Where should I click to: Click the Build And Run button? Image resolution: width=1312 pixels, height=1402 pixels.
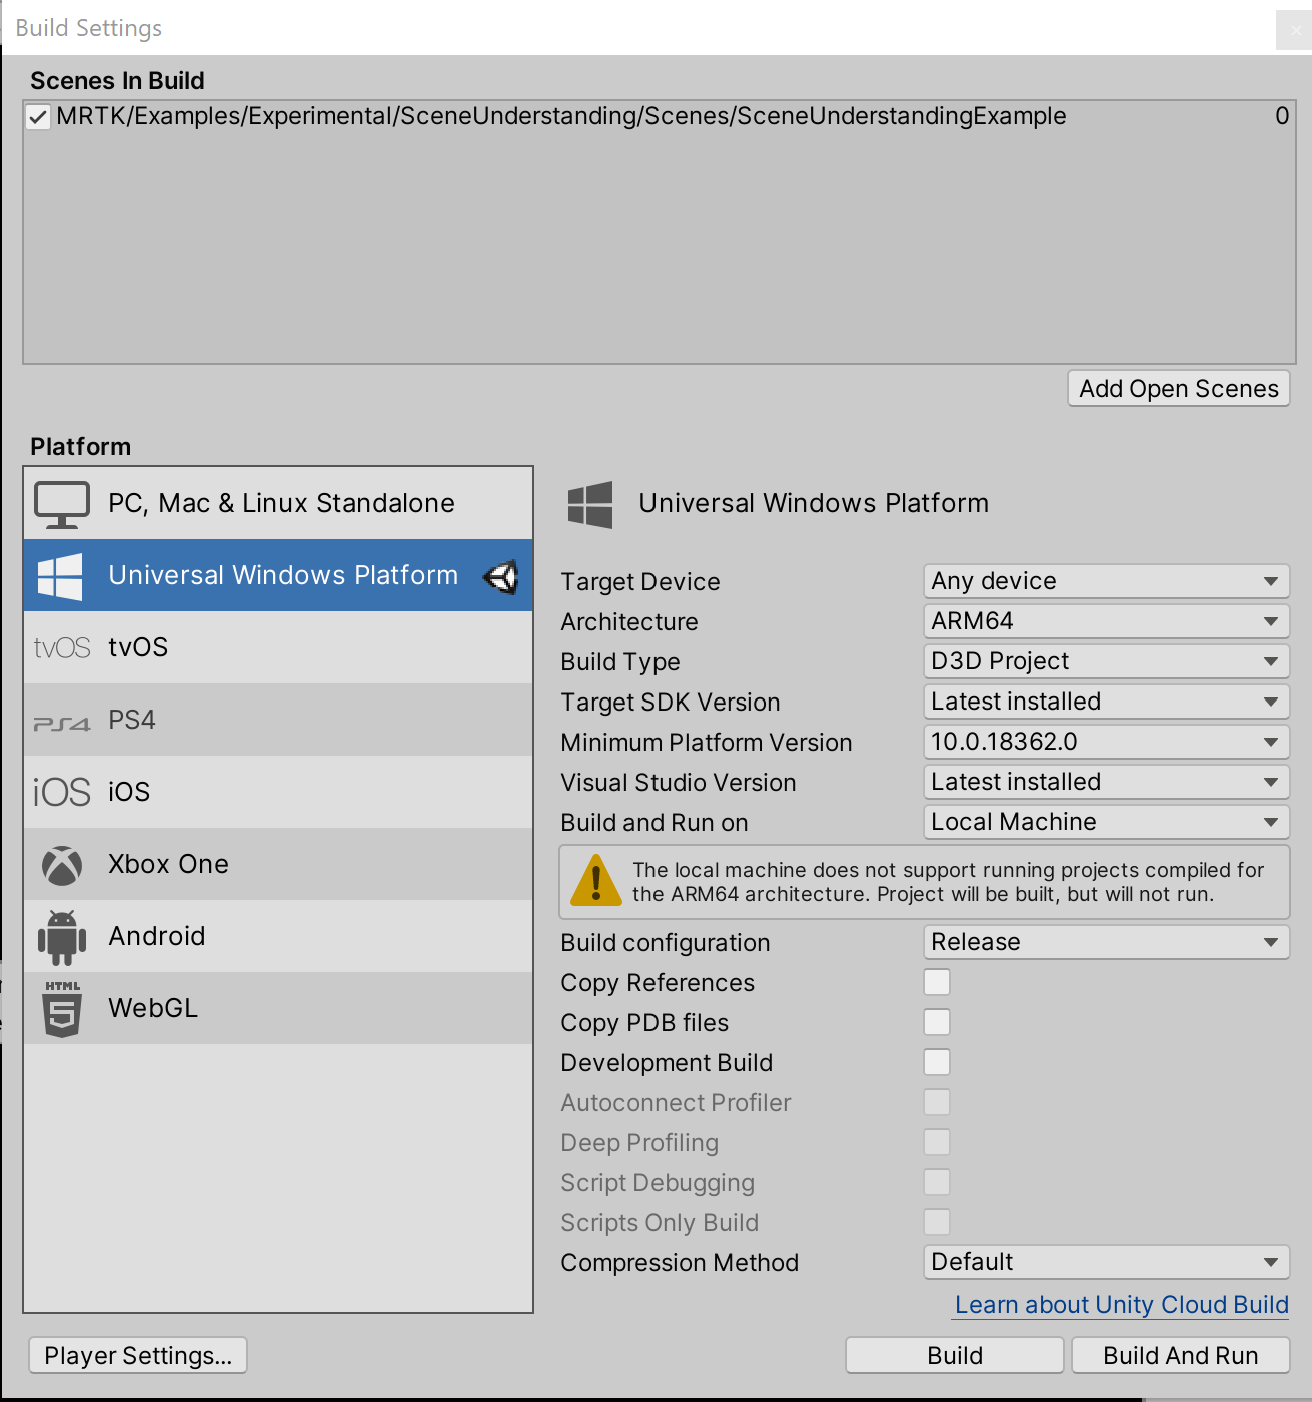coord(1181,1356)
